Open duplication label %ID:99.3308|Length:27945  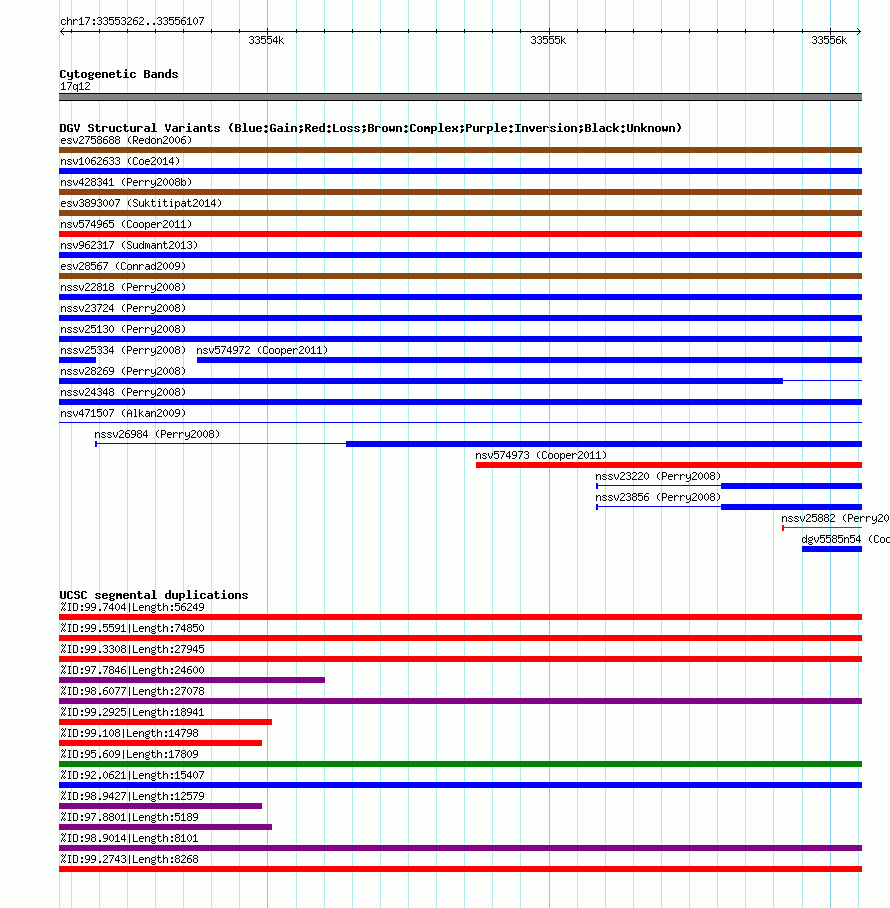[132, 649]
